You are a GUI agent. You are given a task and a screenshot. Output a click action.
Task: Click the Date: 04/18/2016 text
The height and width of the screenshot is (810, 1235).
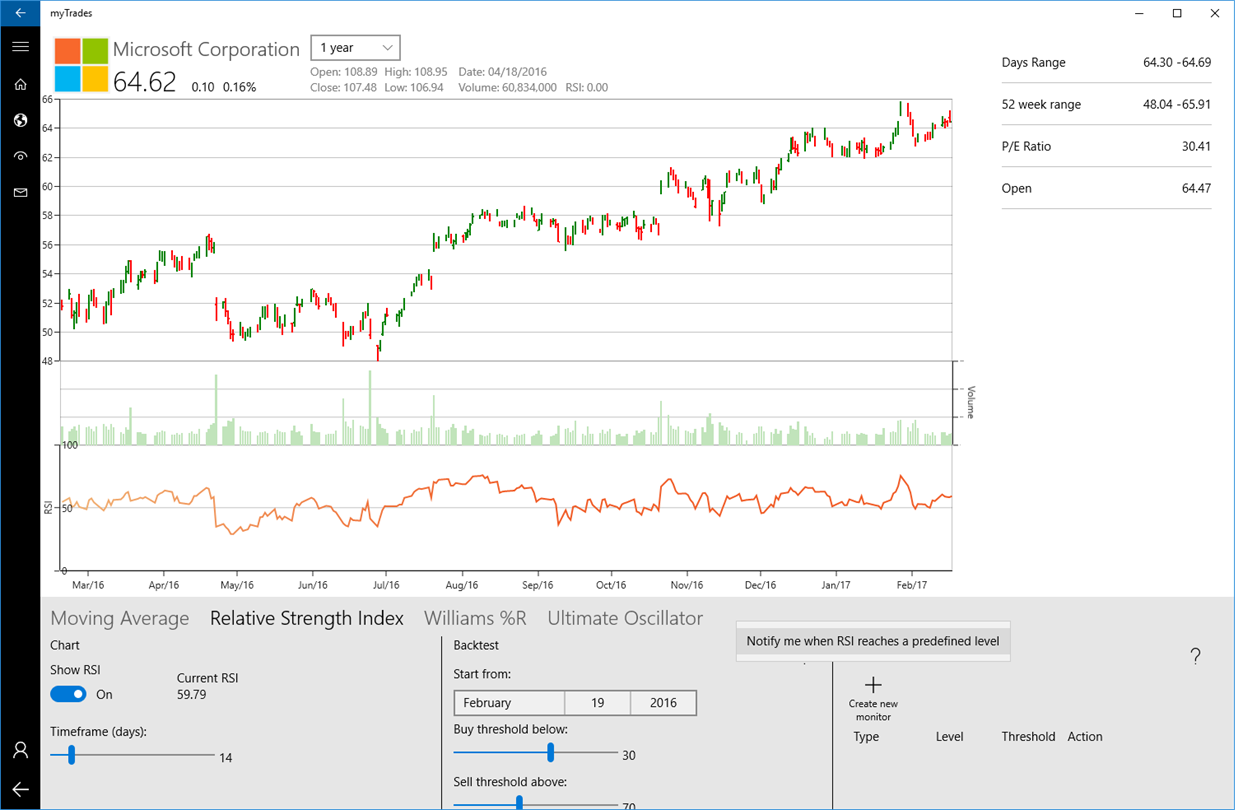[503, 72]
